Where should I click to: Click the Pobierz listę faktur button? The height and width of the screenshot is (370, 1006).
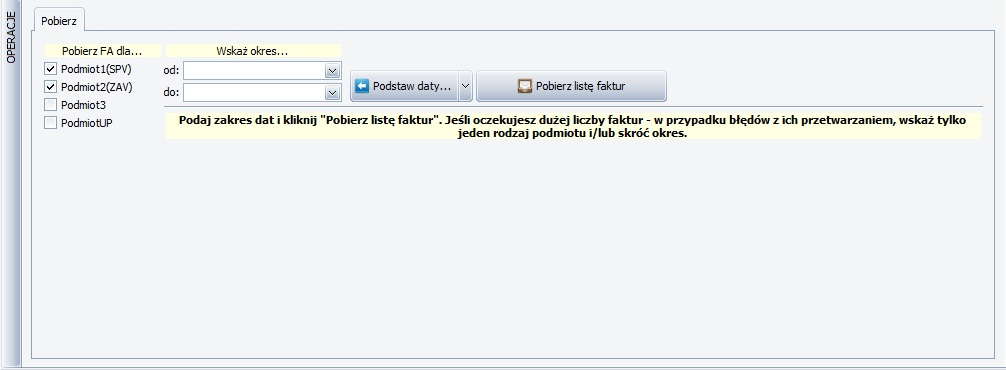(571, 86)
